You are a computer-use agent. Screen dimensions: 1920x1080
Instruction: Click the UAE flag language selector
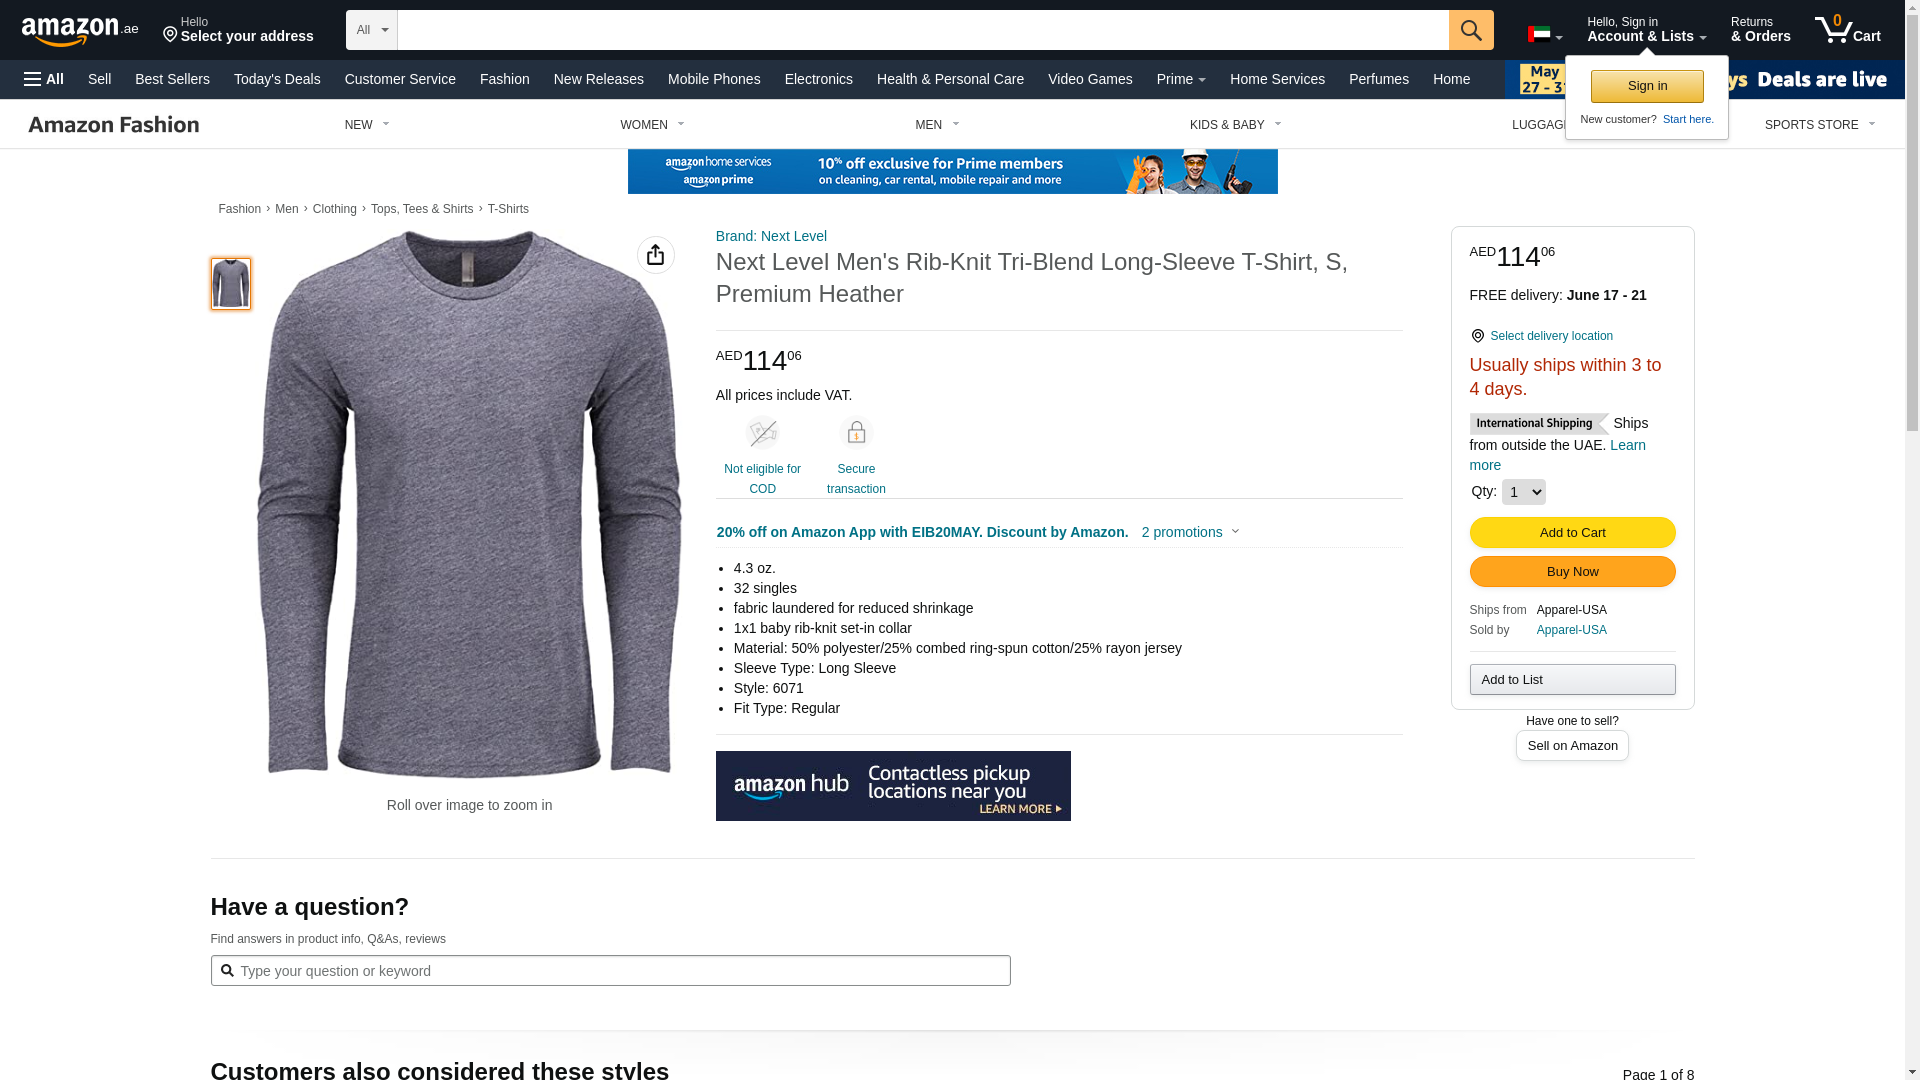pyautogui.click(x=1545, y=34)
